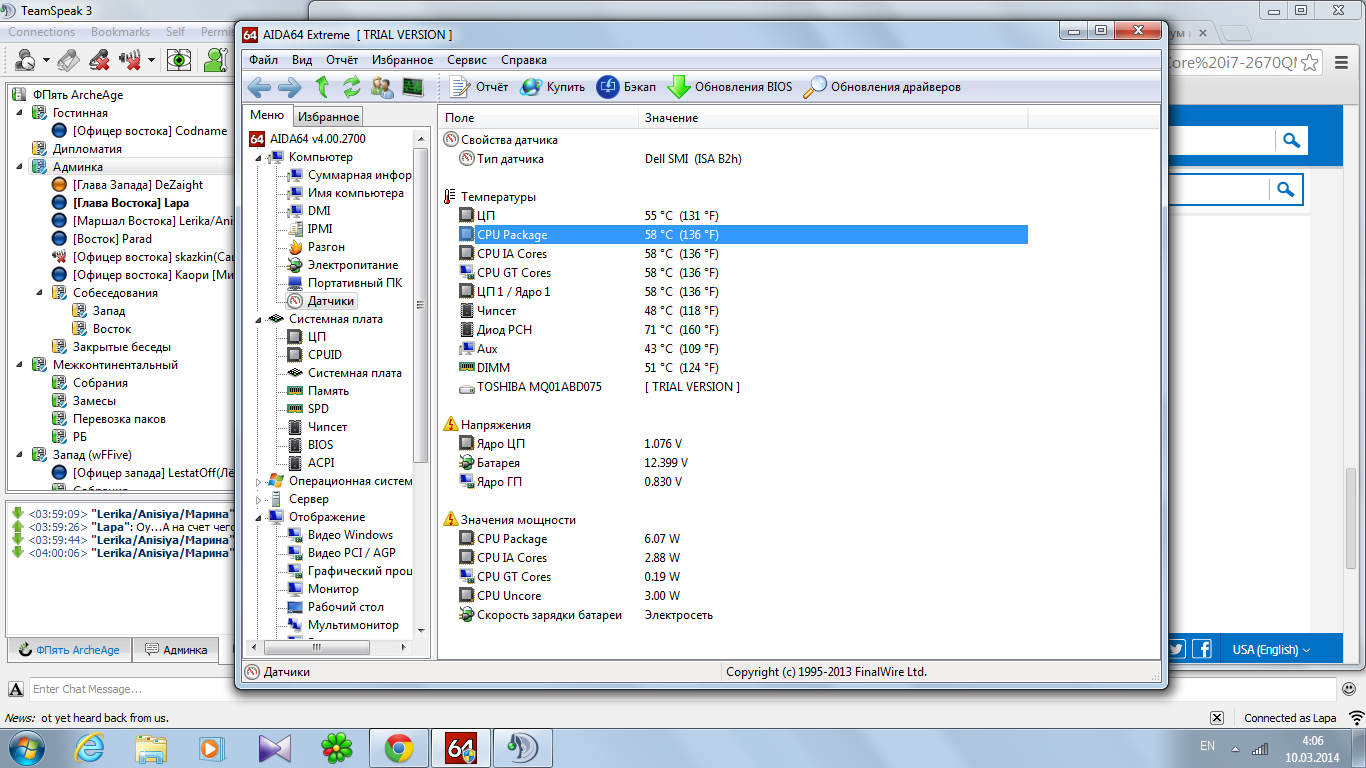Open the Справка menu
1366x768 pixels.
(x=524, y=60)
